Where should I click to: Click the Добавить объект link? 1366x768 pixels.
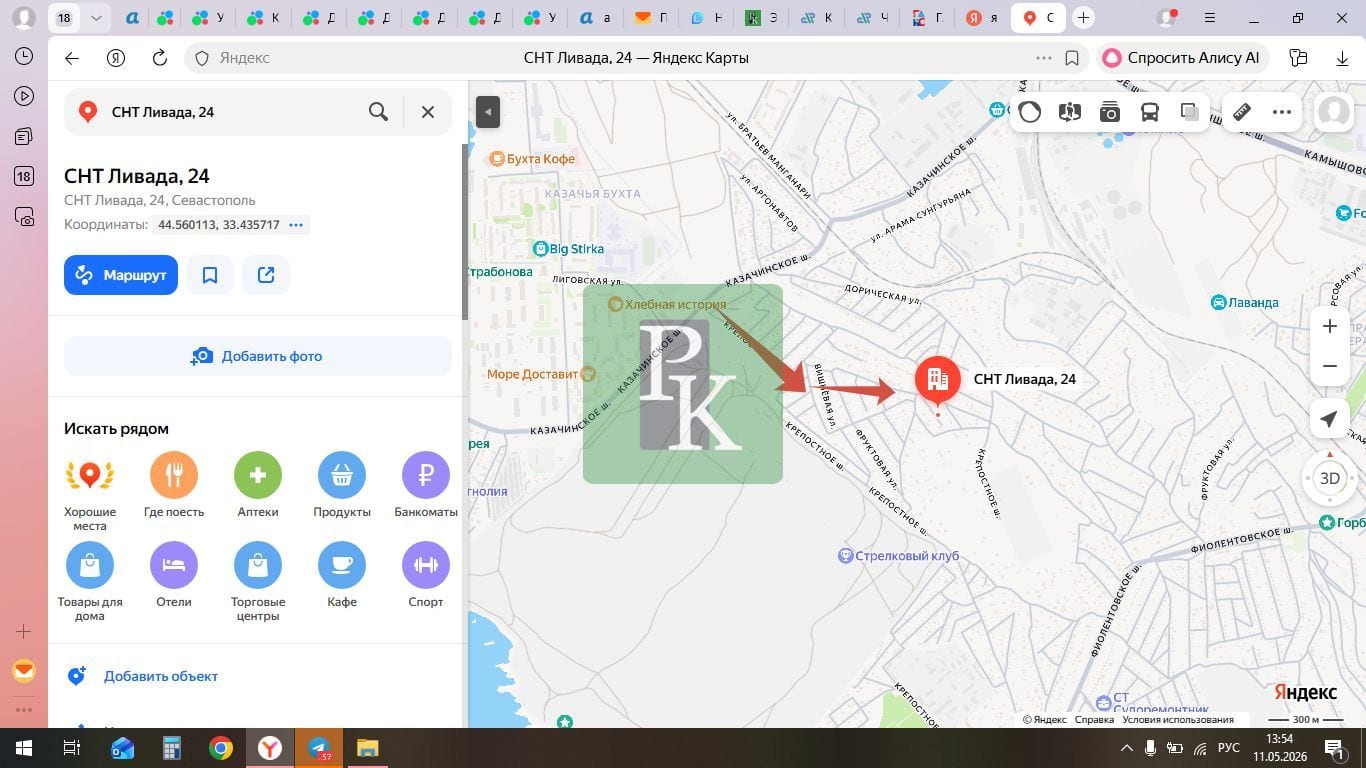click(x=161, y=676)
